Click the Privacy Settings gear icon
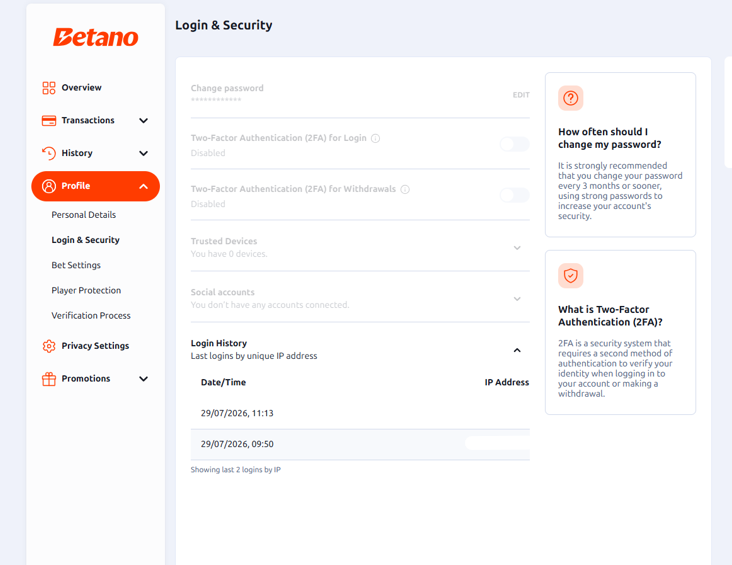732x565 pixels. (49, 346)
